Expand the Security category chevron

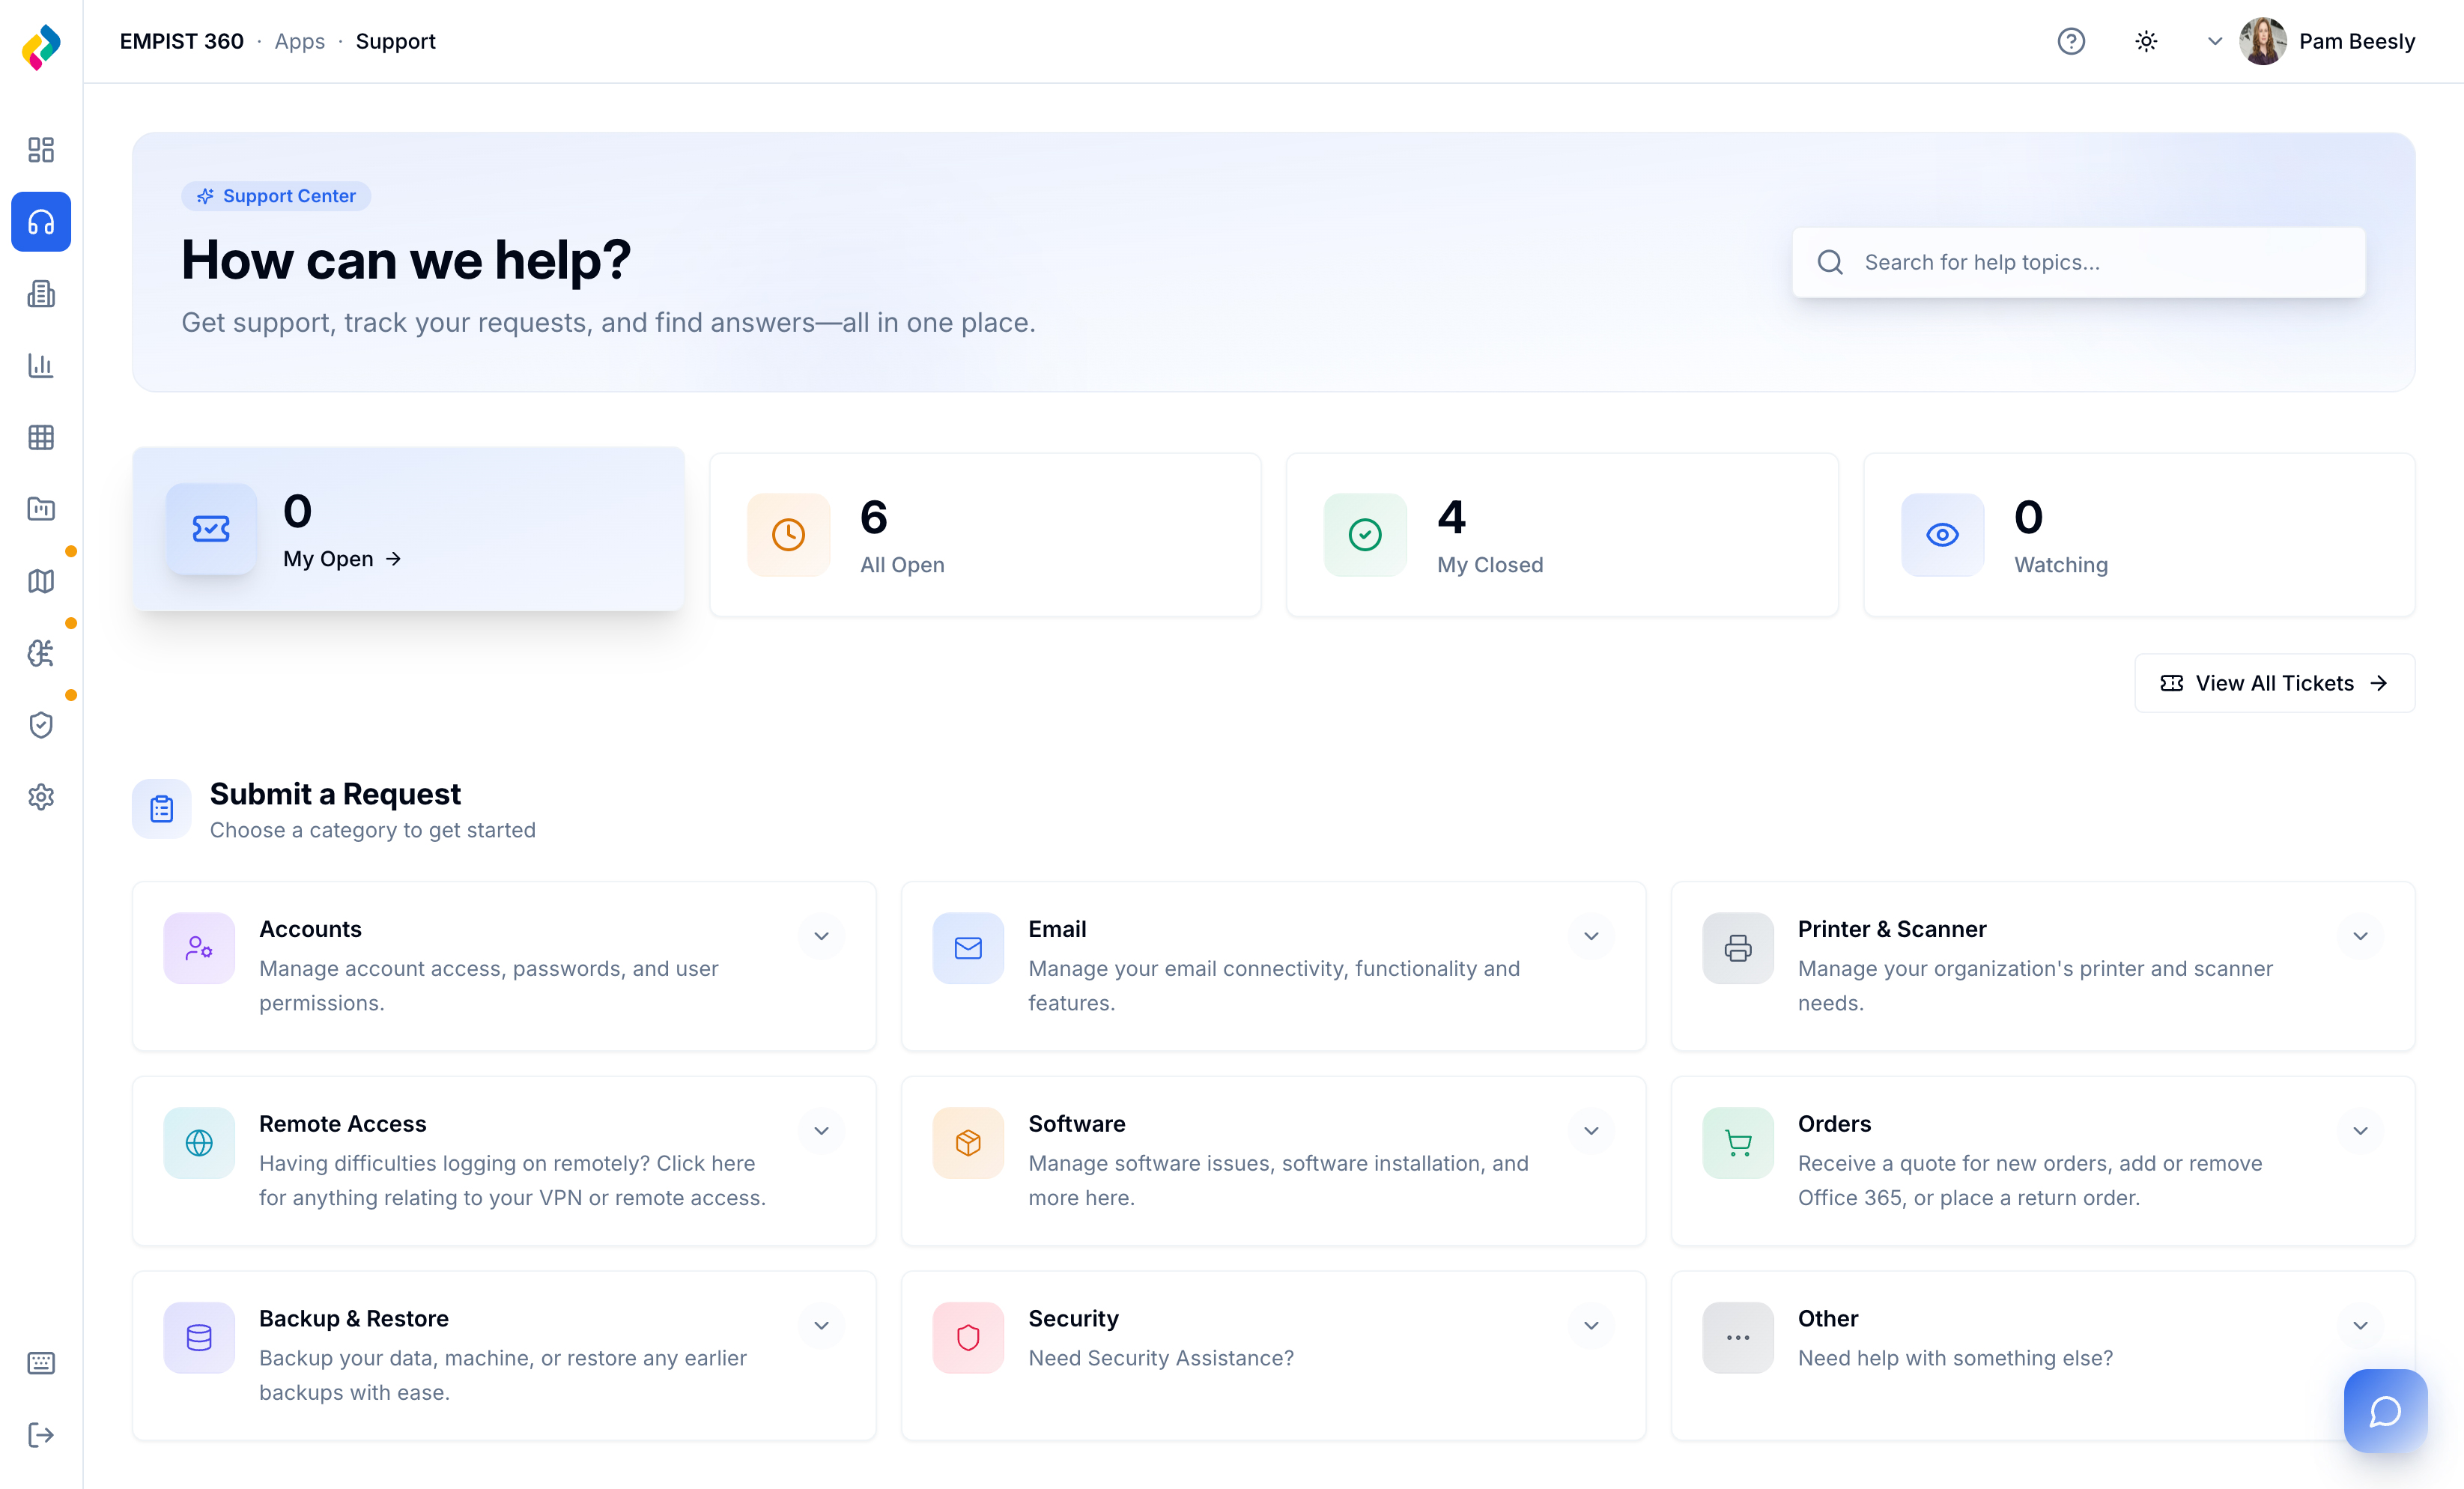(1591, 1326)
